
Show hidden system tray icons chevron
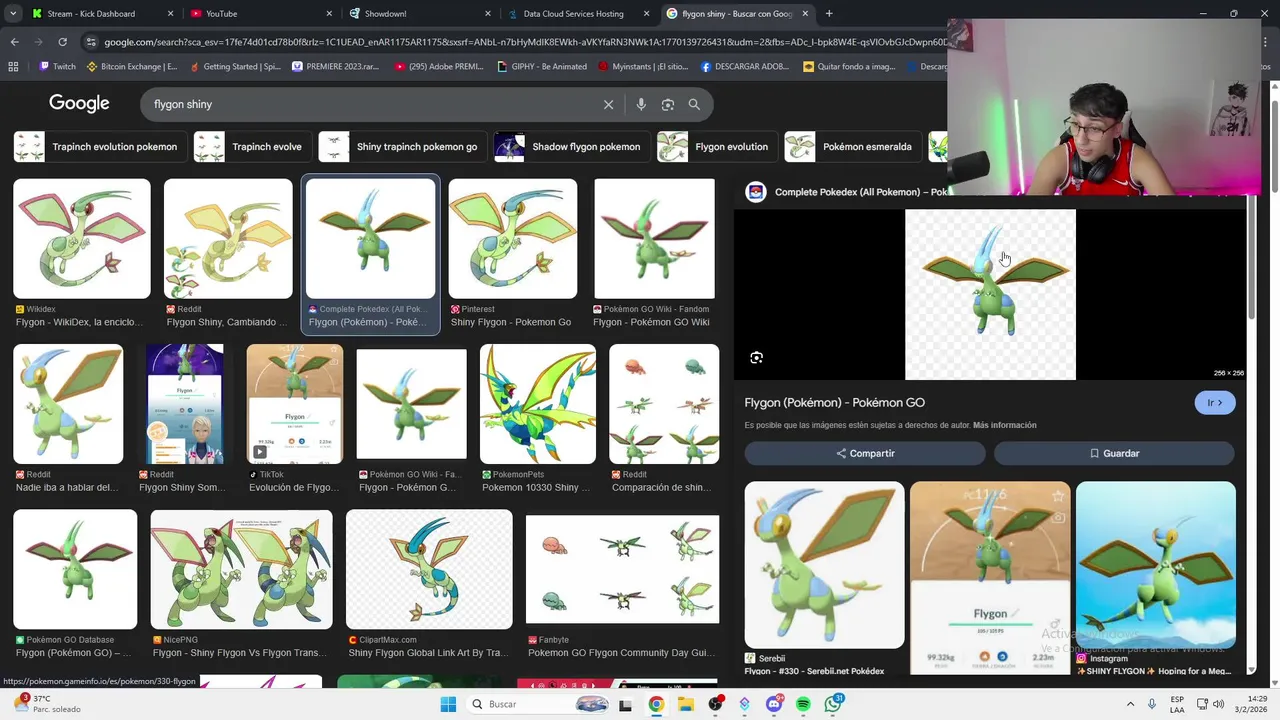coord(1129,704)
